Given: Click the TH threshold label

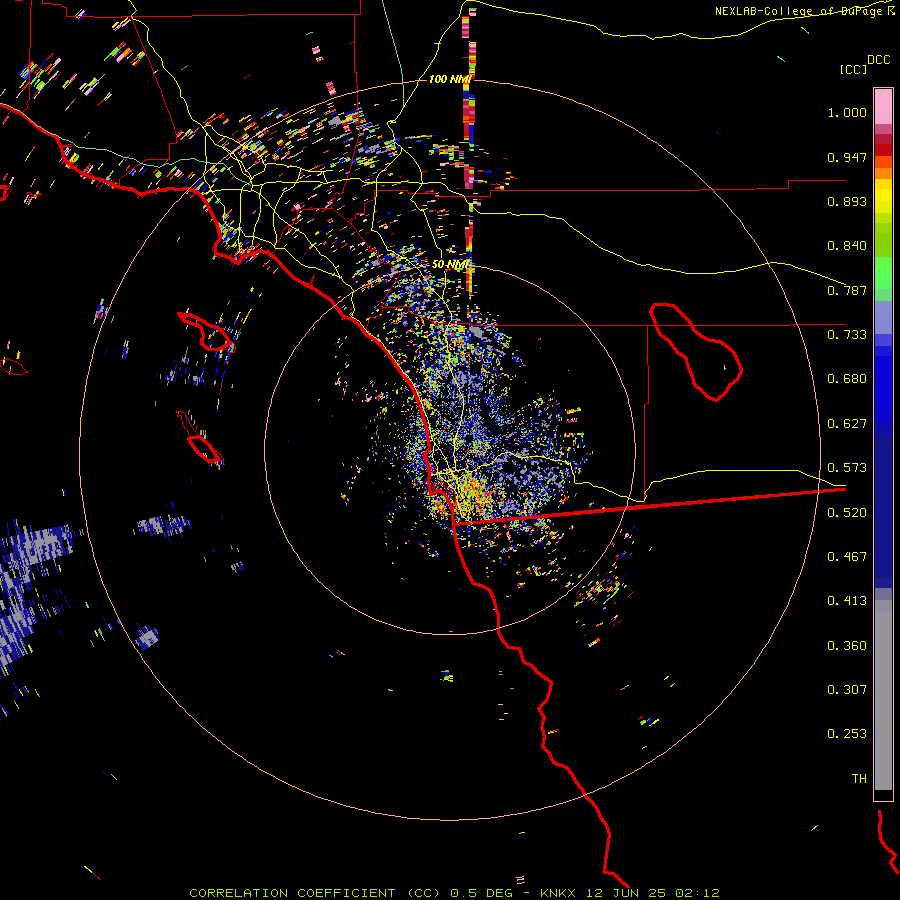Looking at the screenshot, I should 859,779.
